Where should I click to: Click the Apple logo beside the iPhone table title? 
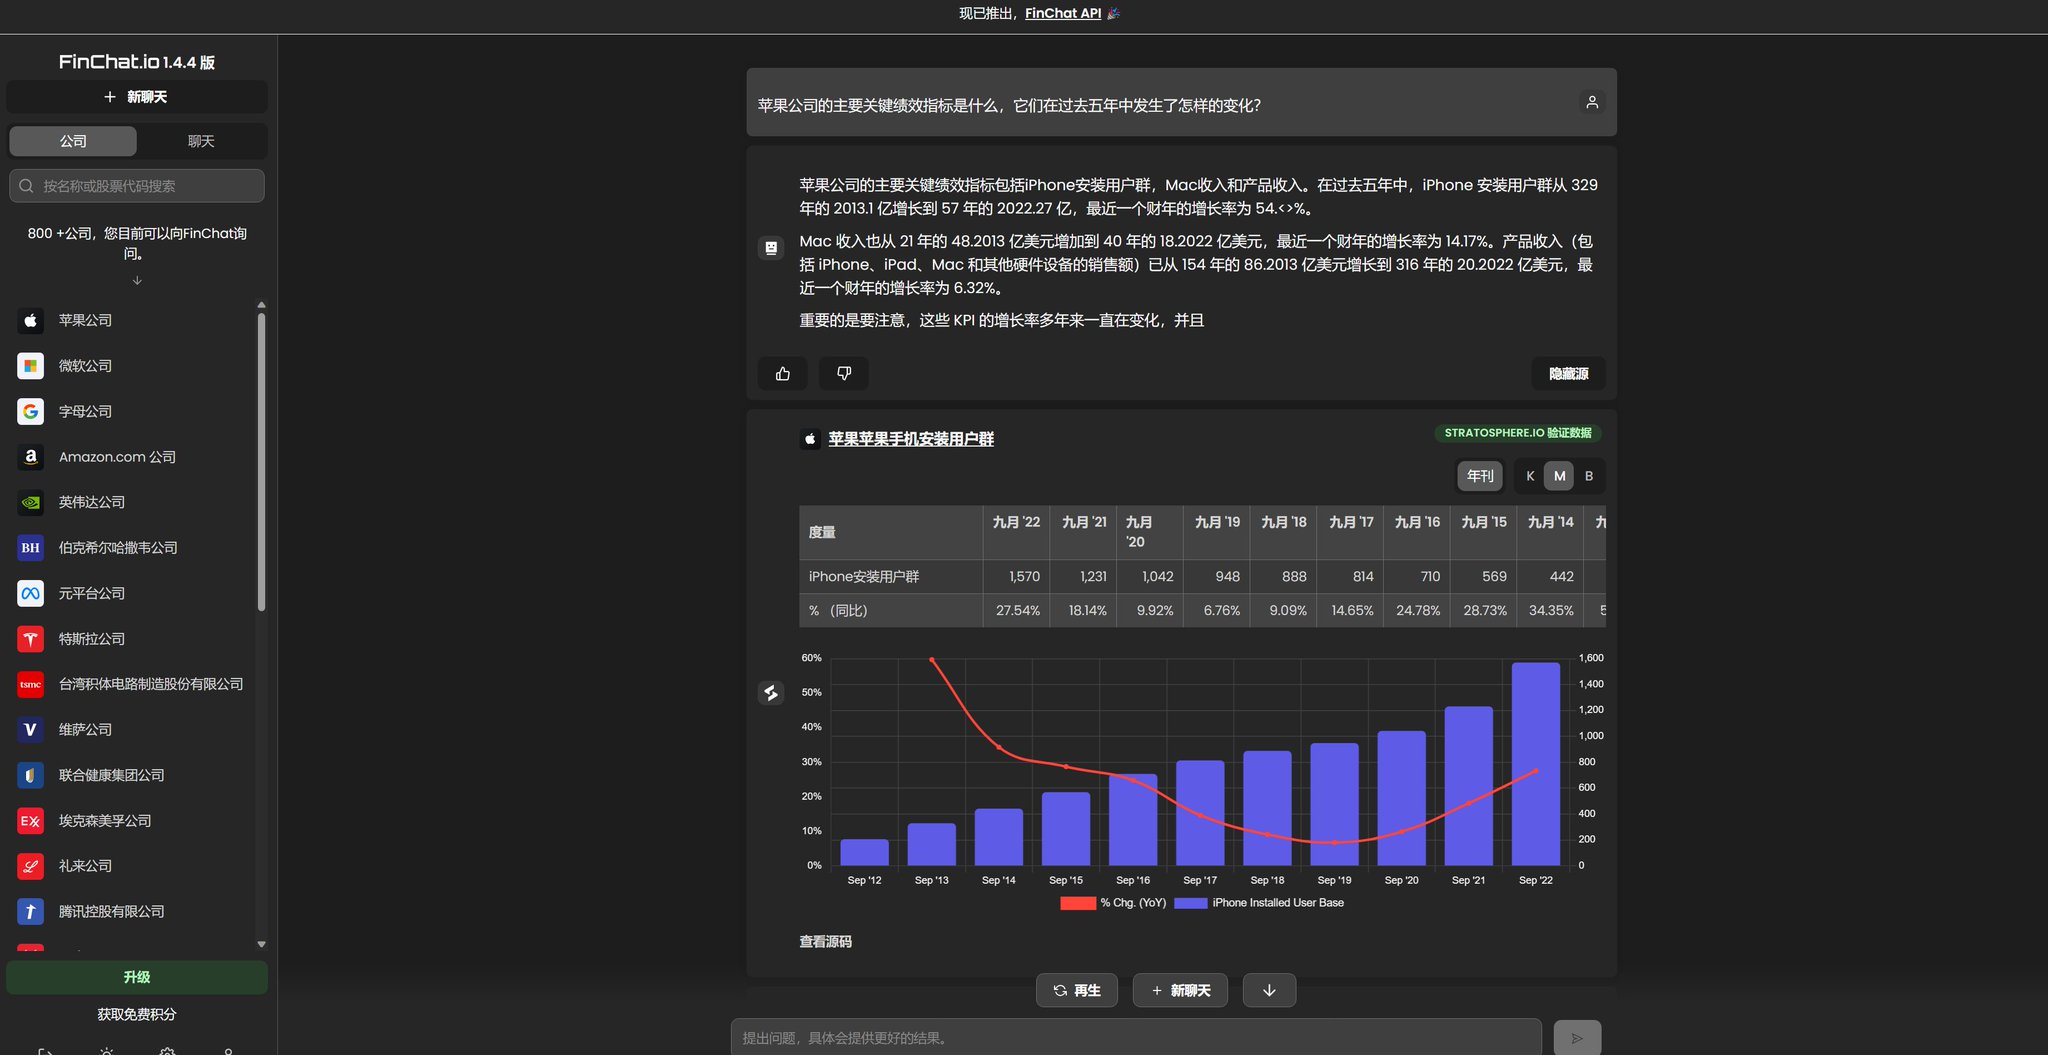pos(810,439)
